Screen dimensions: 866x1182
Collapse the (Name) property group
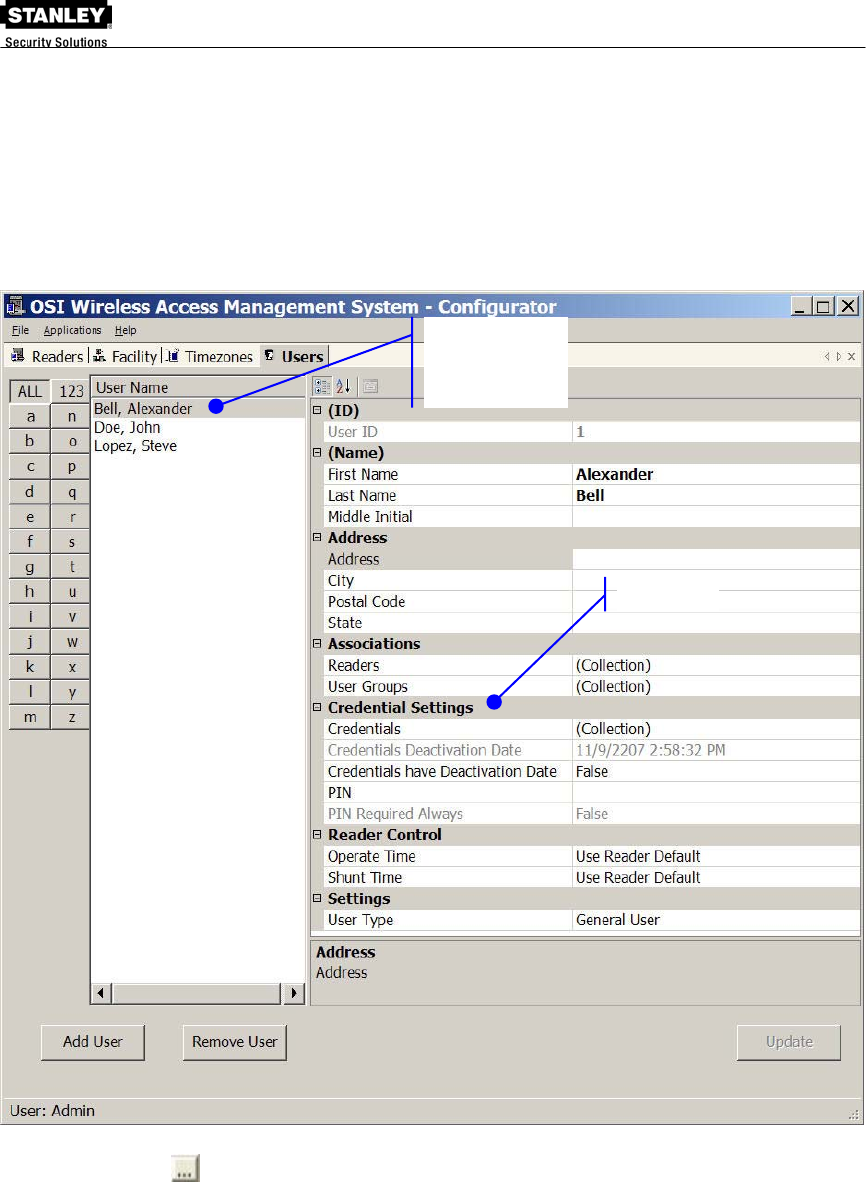coord(317,453)
